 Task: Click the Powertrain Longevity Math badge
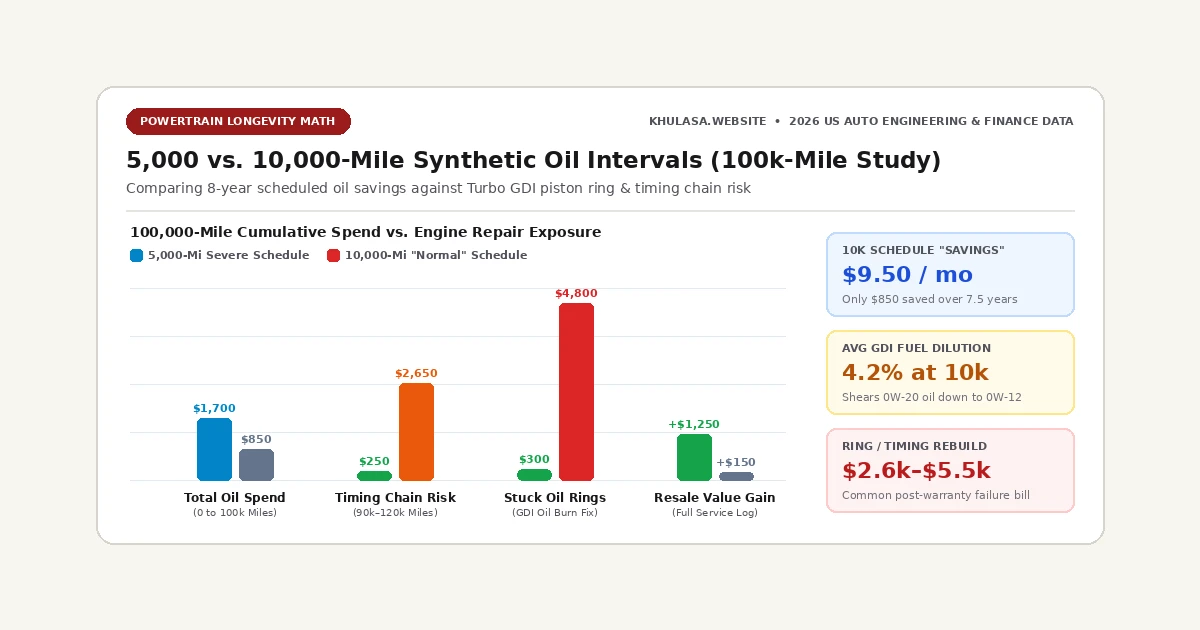click(238, 121)
